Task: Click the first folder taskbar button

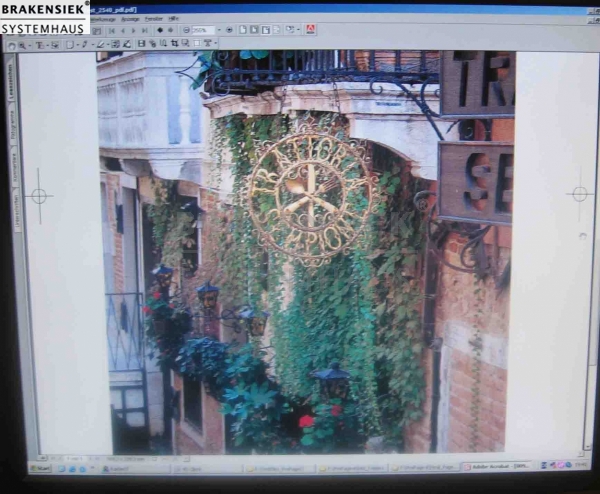Action: 280,468
